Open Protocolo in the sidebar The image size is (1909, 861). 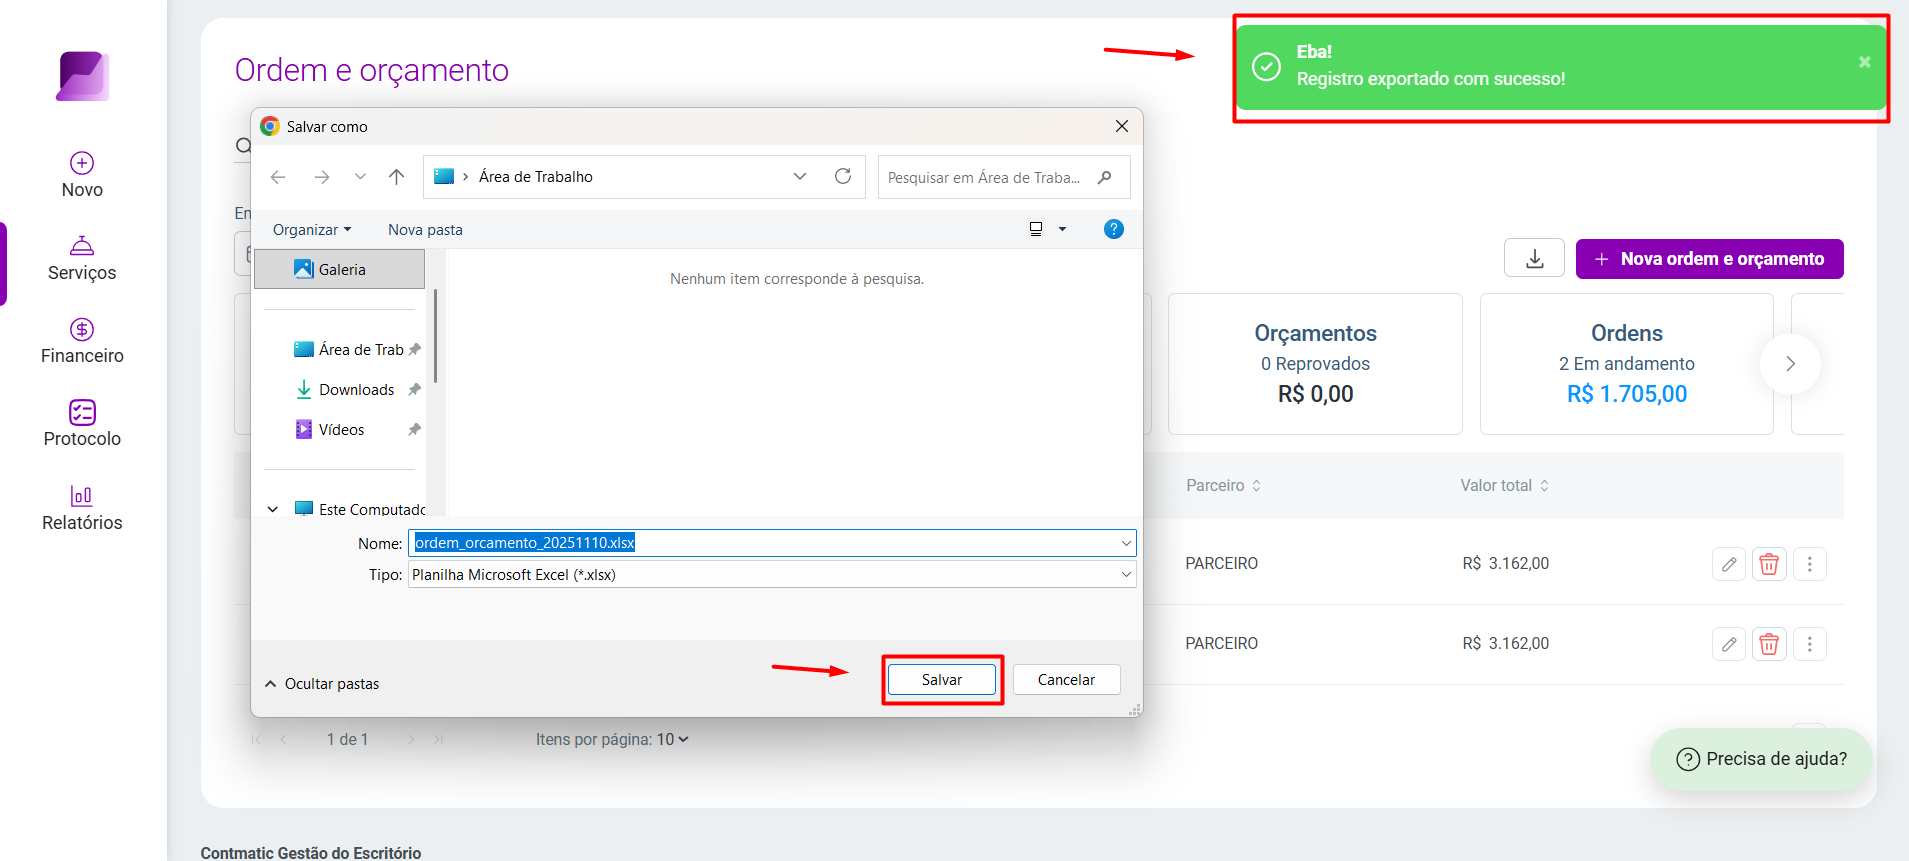(82, 424)
